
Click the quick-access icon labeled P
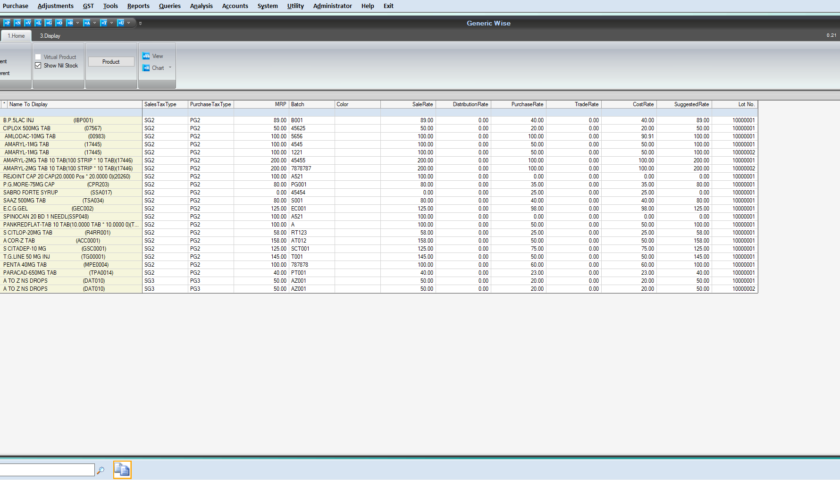coord(6,23)
